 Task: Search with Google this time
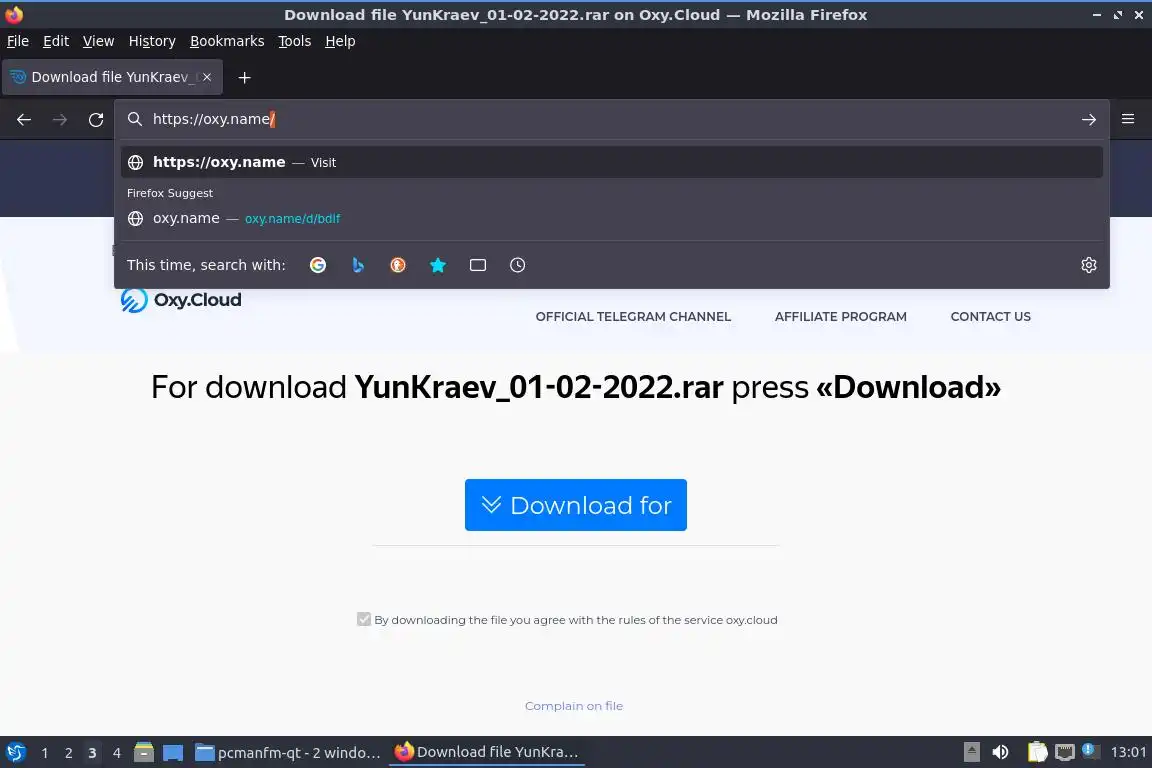pos(318,265)
